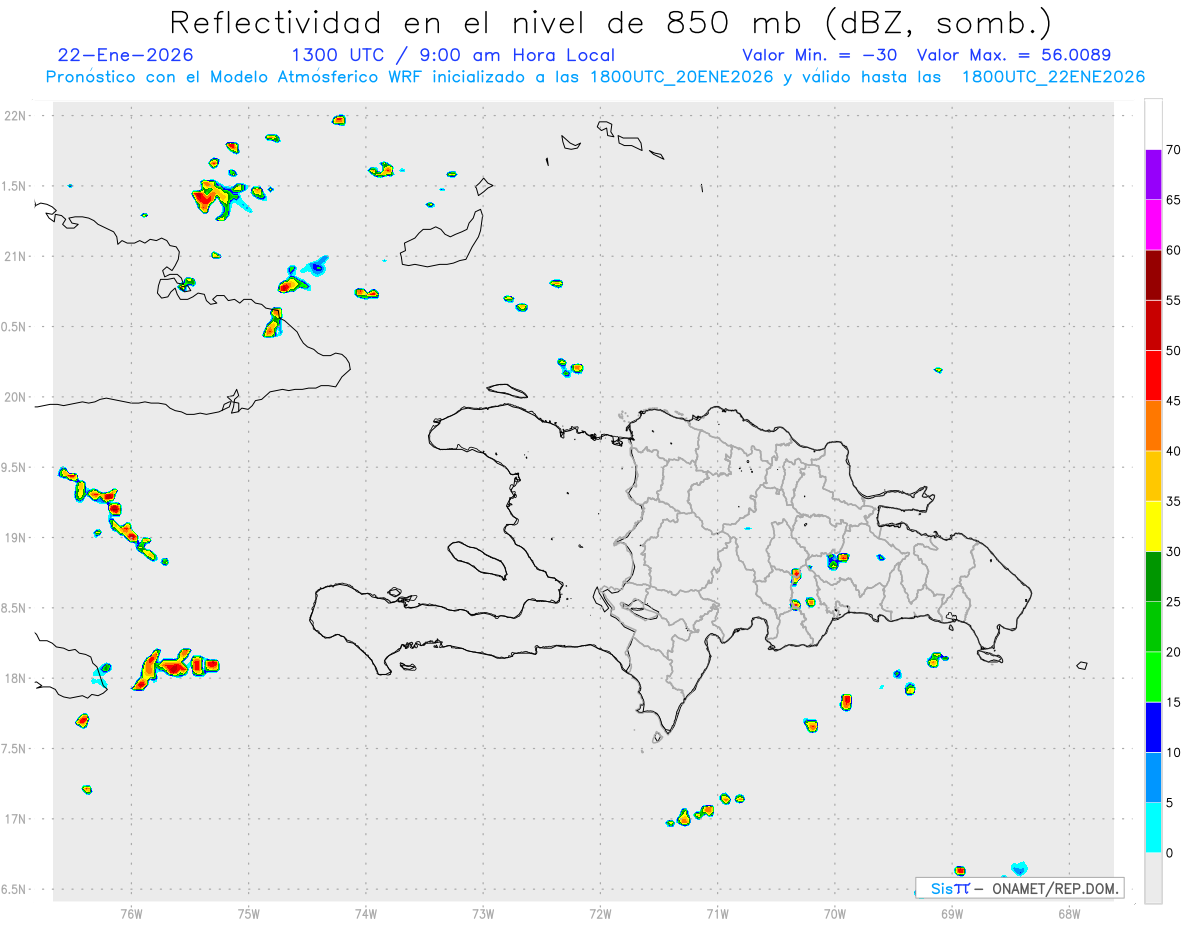Select the '1300 UTC / 9:00 am Hora Local' text

tap(453, 55)
